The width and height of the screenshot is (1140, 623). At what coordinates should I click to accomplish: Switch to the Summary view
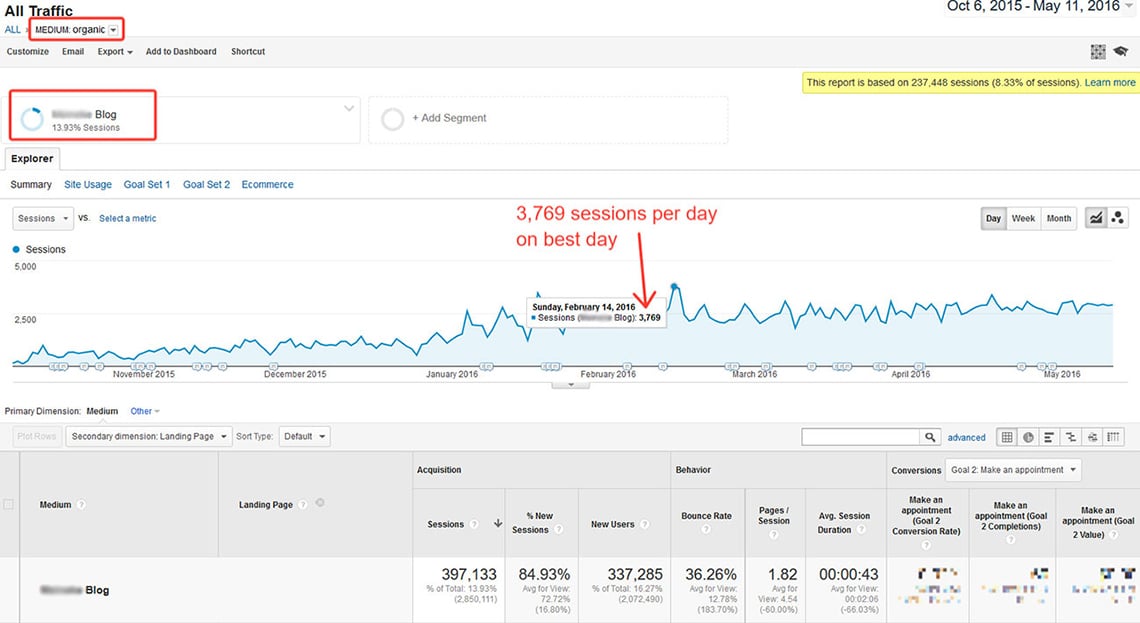click(31, 185)
